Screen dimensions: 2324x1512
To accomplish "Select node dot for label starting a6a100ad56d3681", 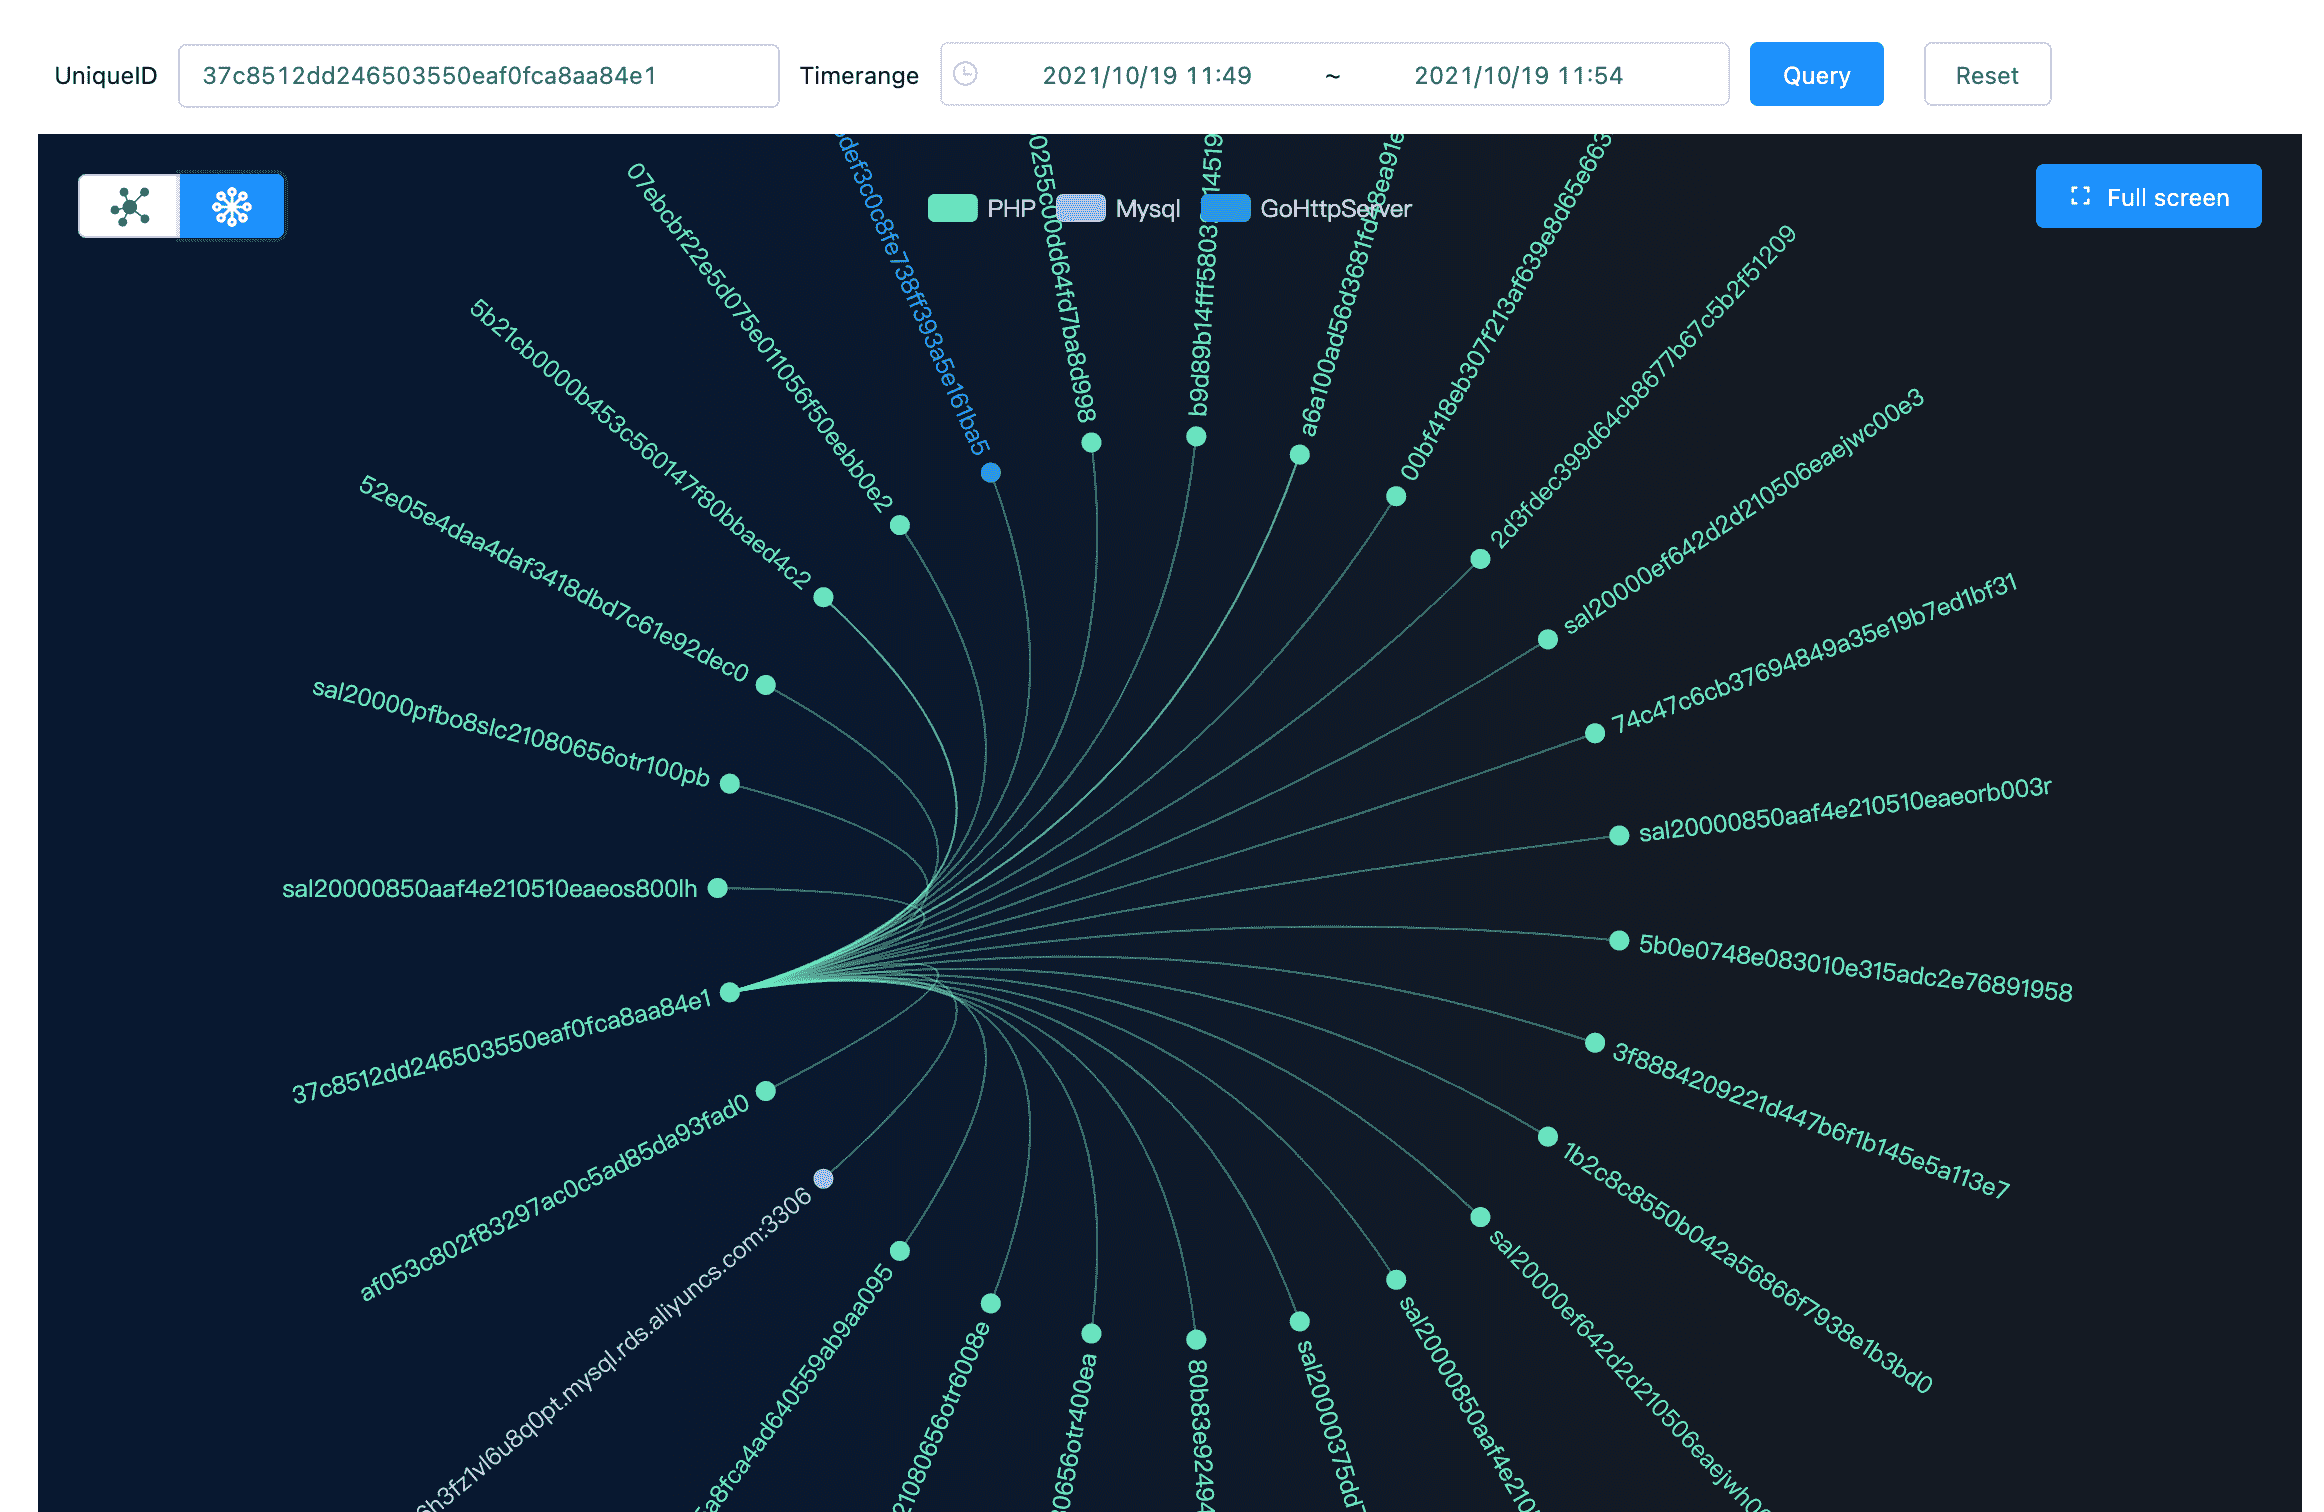I will (1300, 455).
